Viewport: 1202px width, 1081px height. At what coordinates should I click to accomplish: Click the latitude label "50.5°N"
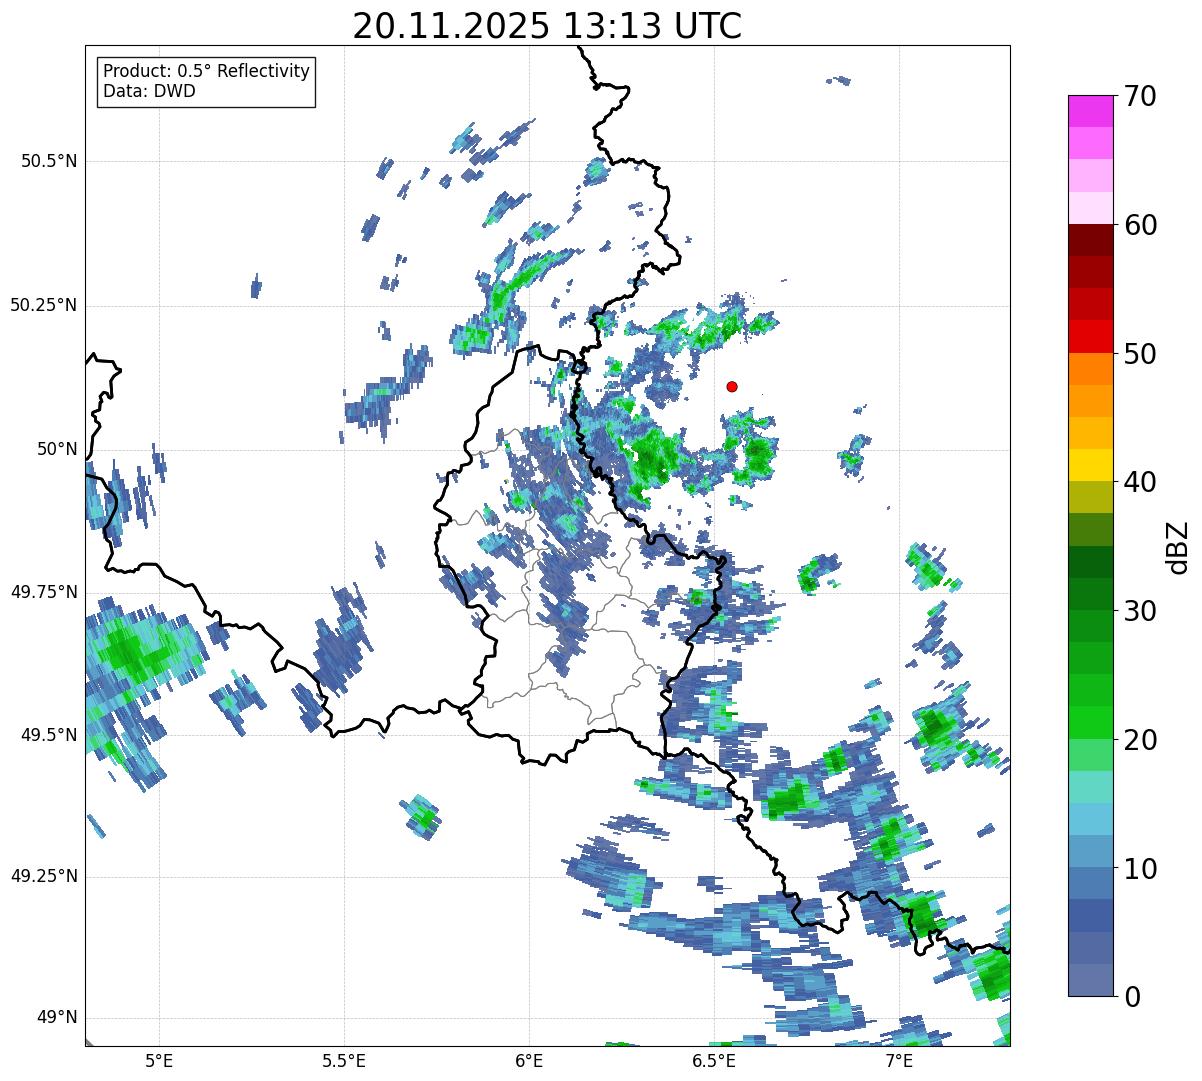pos(49,161)
